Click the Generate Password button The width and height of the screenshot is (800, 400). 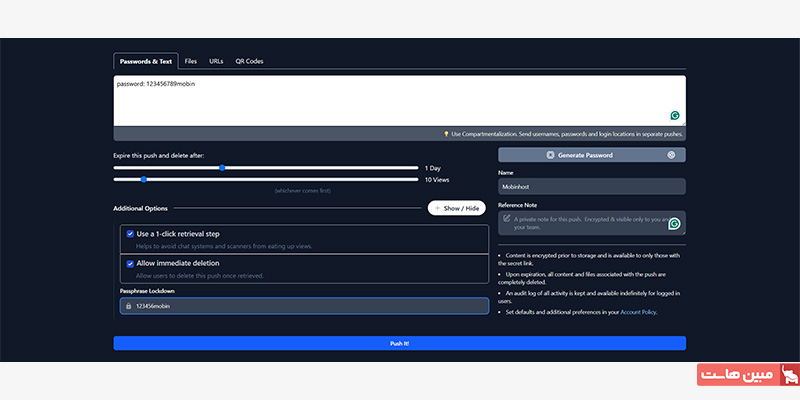(x=585, y=155)
